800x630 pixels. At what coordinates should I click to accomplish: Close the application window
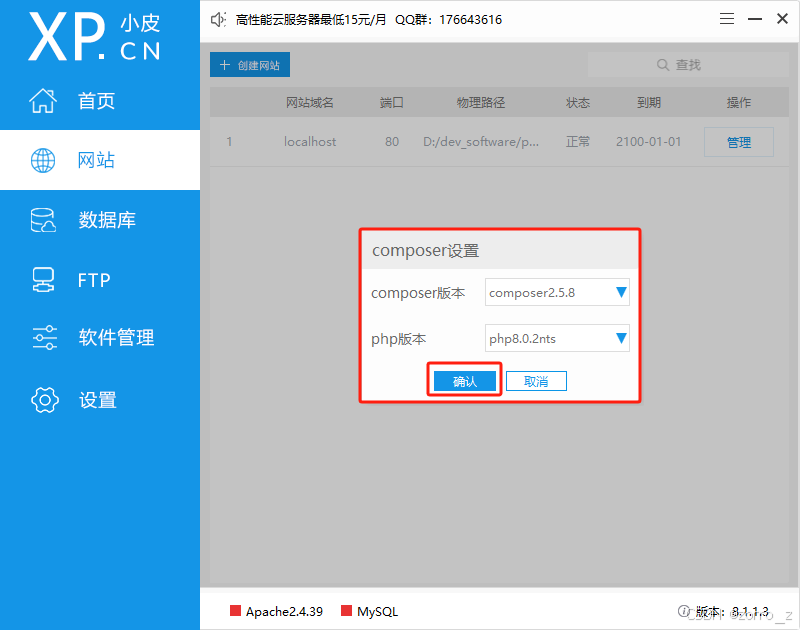782,19
